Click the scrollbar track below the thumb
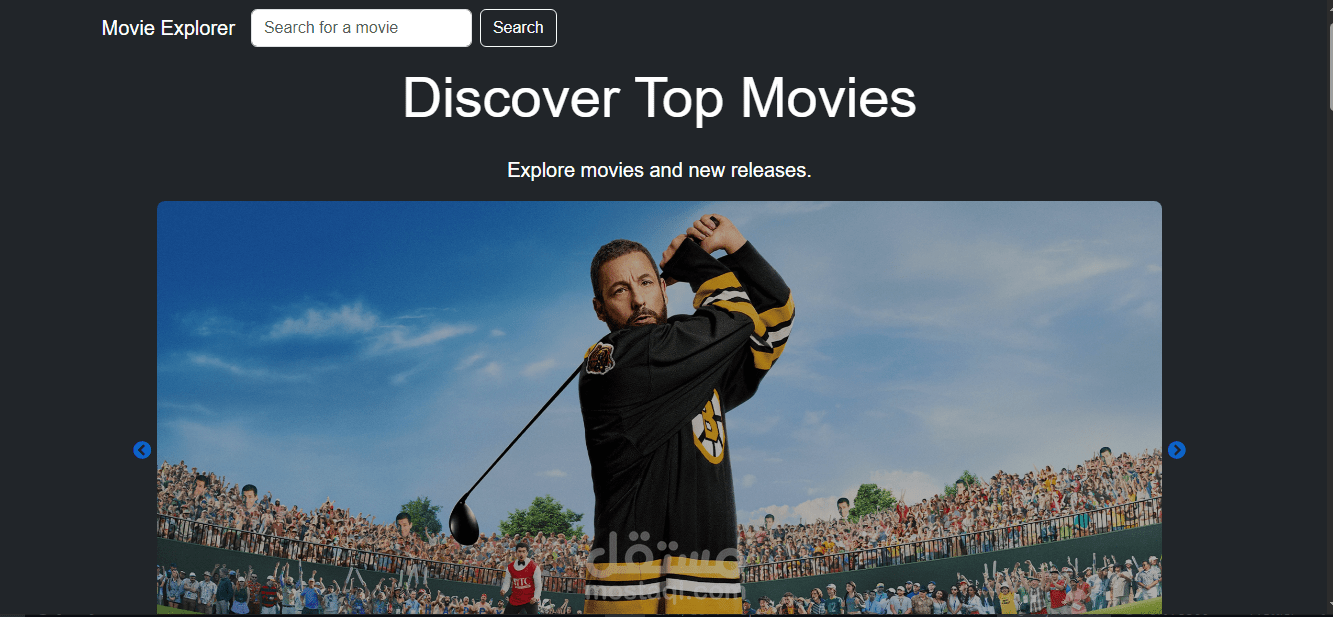Viewport: 1333px width, 617px height. pyautogui.click(x=1329, y=360)
